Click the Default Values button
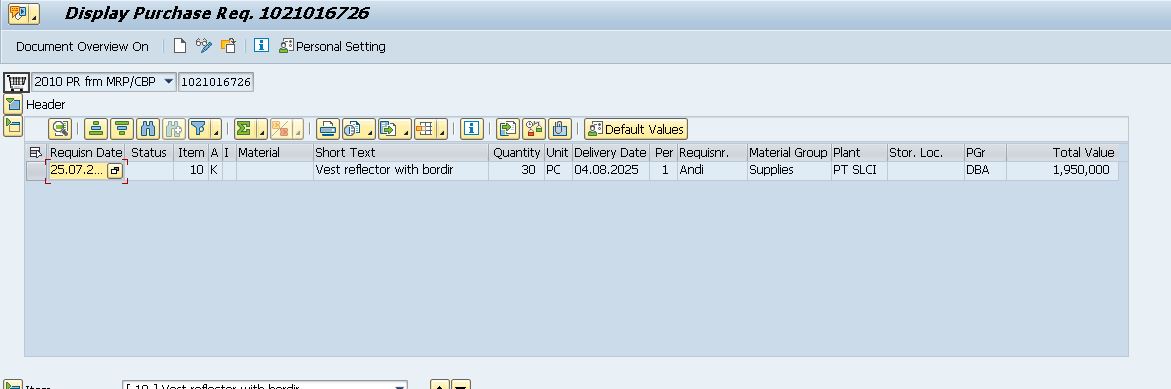The width and height of the screenshot is (1171, 389). 636,129
